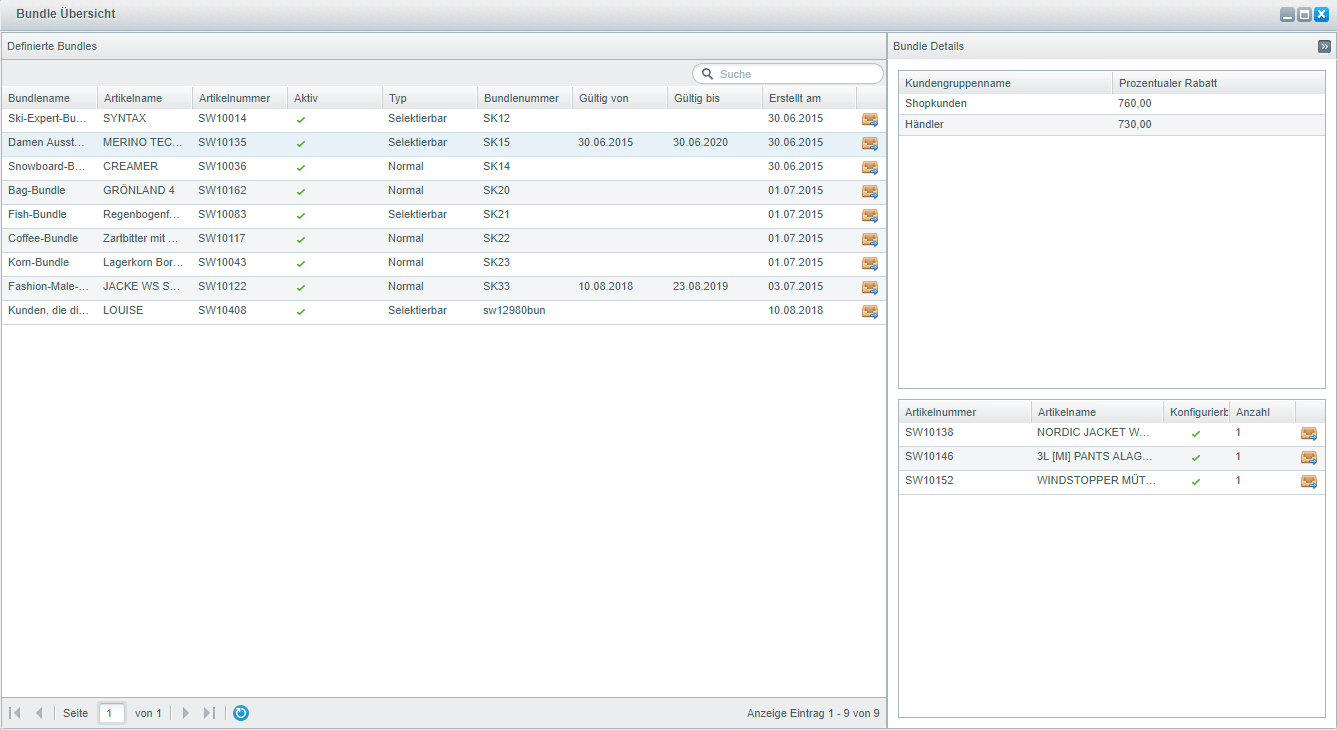Screen dimensions: 1337x730
Task: Click WINDSTOPPER article name
Action: click(1096, 480)
